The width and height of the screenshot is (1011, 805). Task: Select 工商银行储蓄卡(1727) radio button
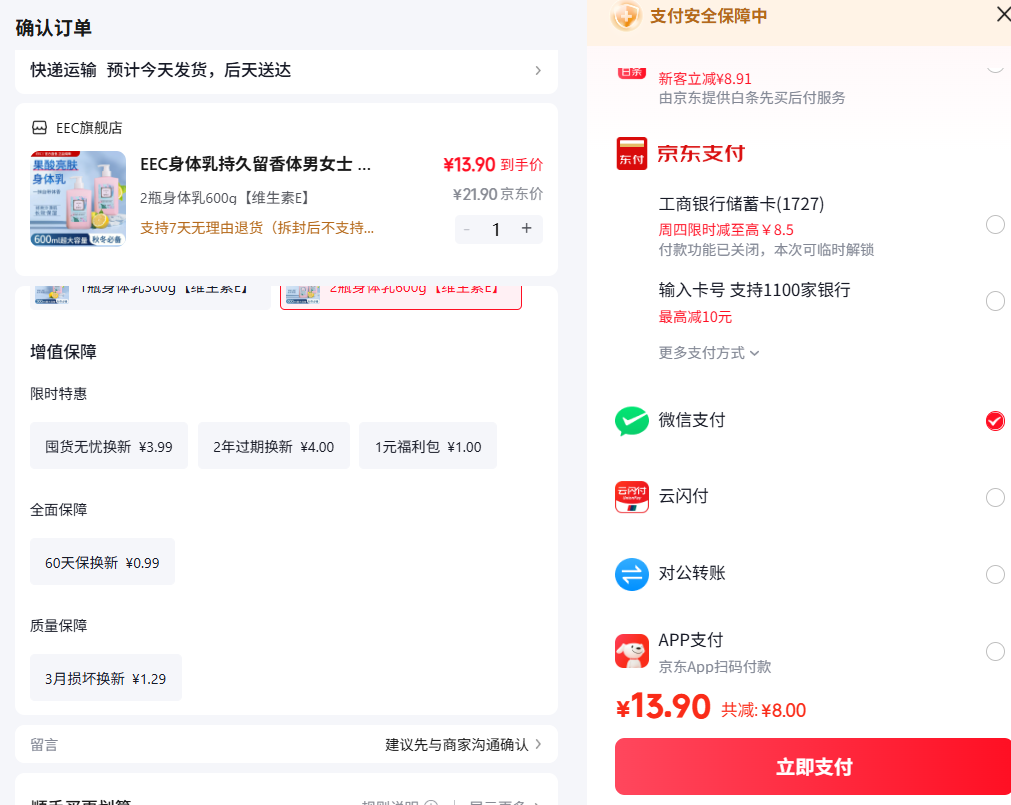(995, 224)
